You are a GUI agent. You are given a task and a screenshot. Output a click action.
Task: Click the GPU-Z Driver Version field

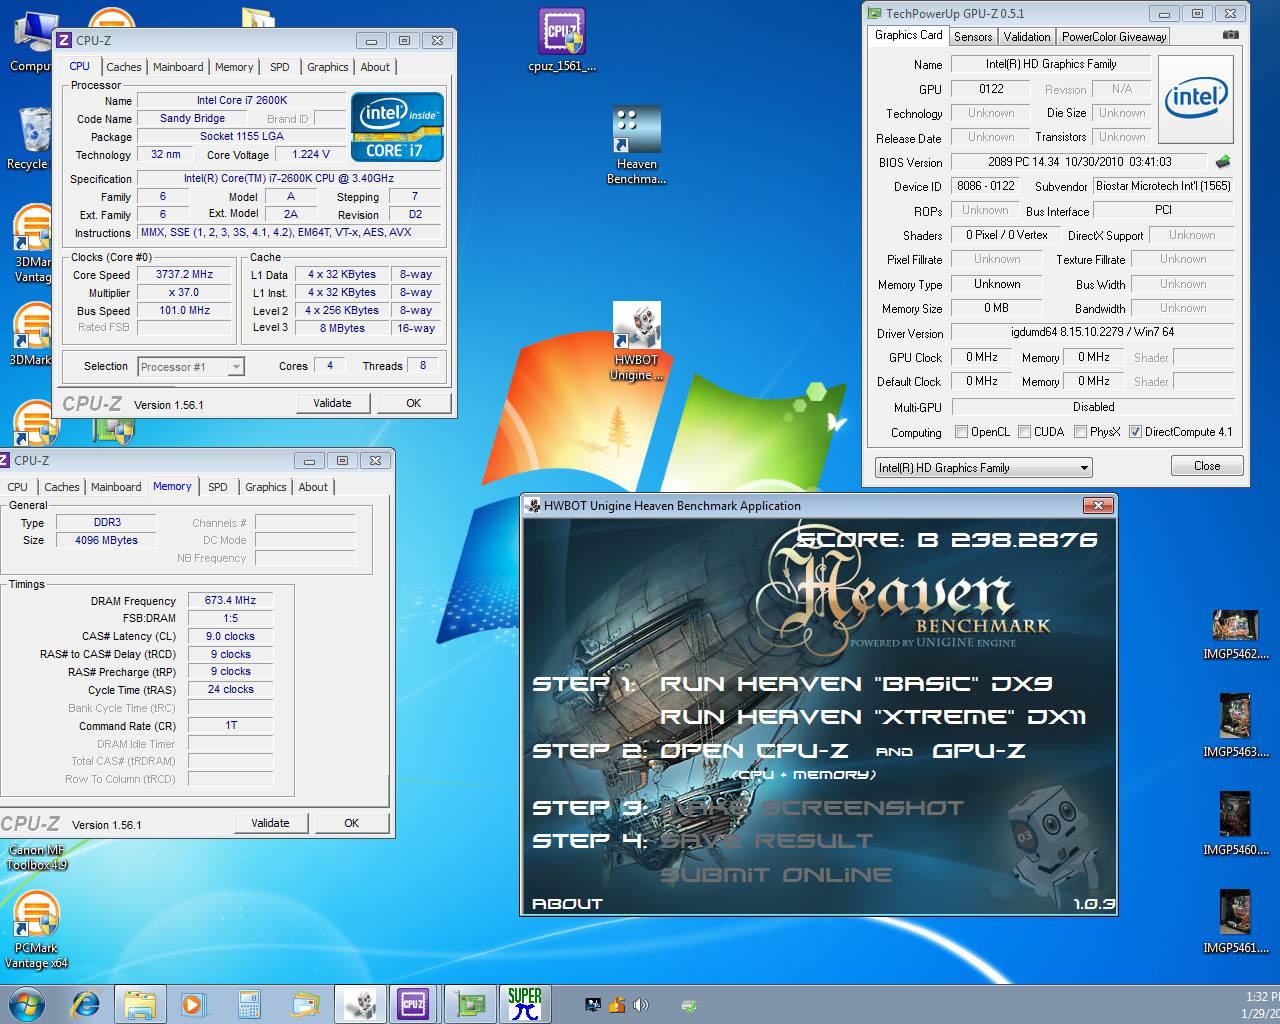pos(1092,332)
